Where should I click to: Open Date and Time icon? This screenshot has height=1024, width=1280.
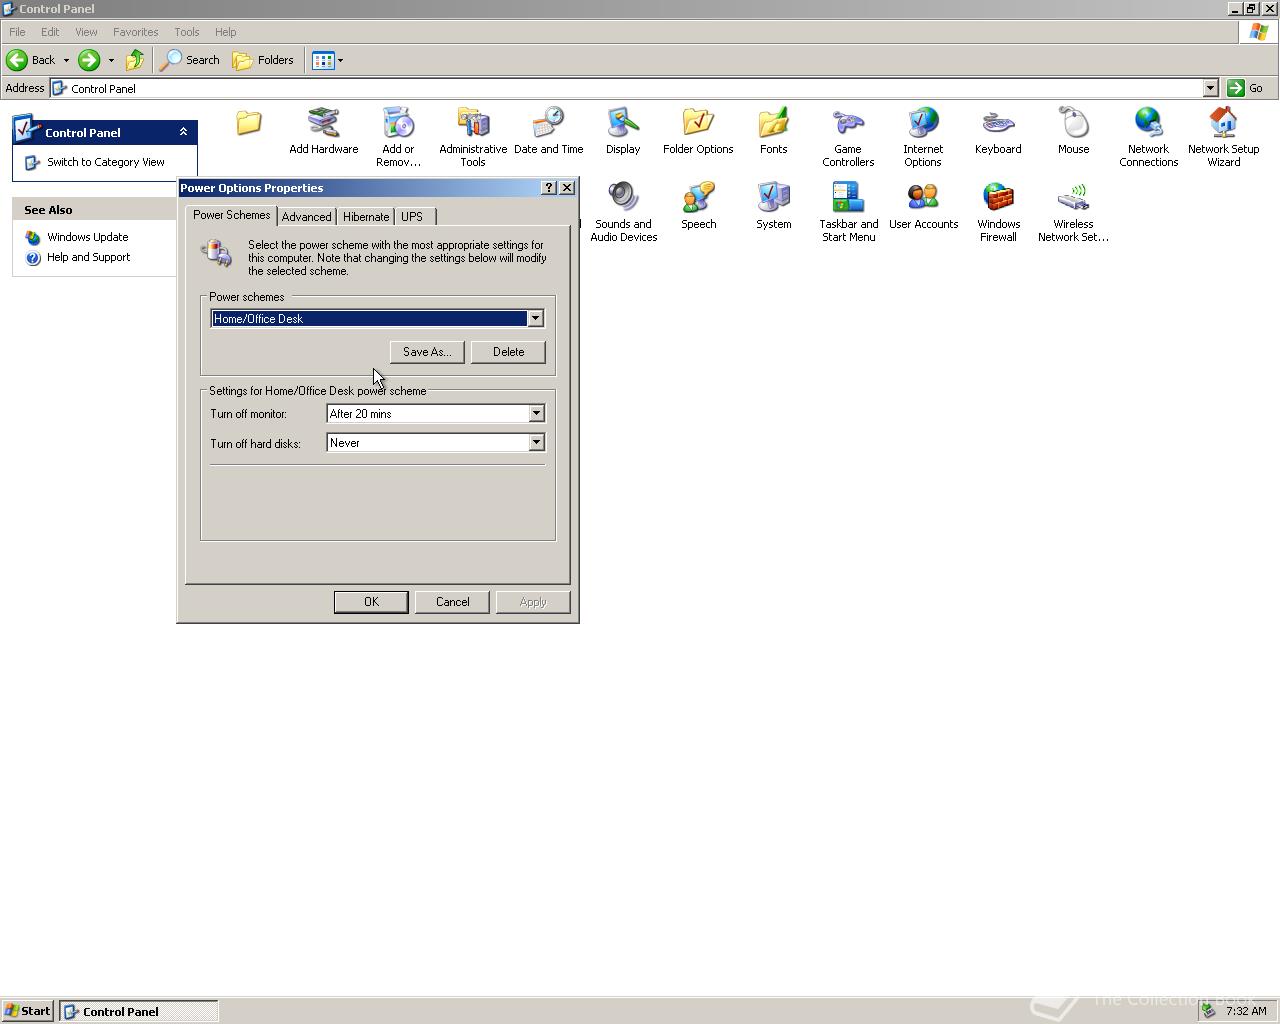tap(548, 131)
